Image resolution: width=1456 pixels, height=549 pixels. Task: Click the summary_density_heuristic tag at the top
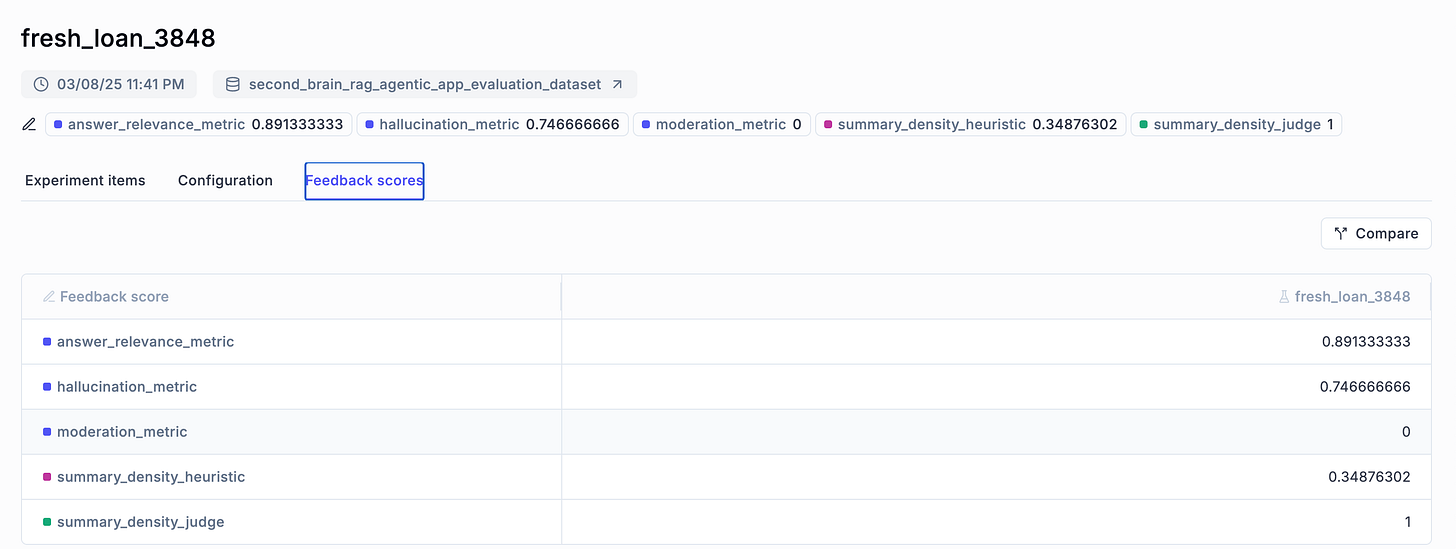[x=970, y=125]
